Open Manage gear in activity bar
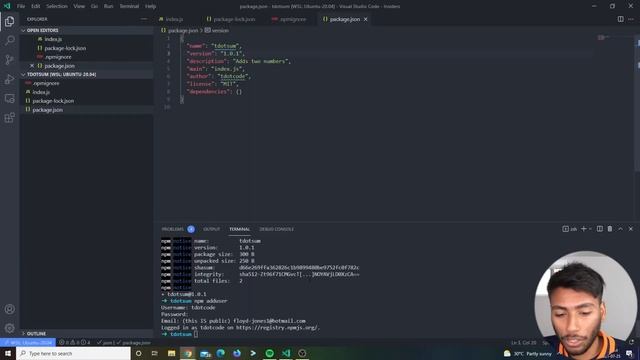Viewport: 640px width, 360px height. tap(9, 328)
